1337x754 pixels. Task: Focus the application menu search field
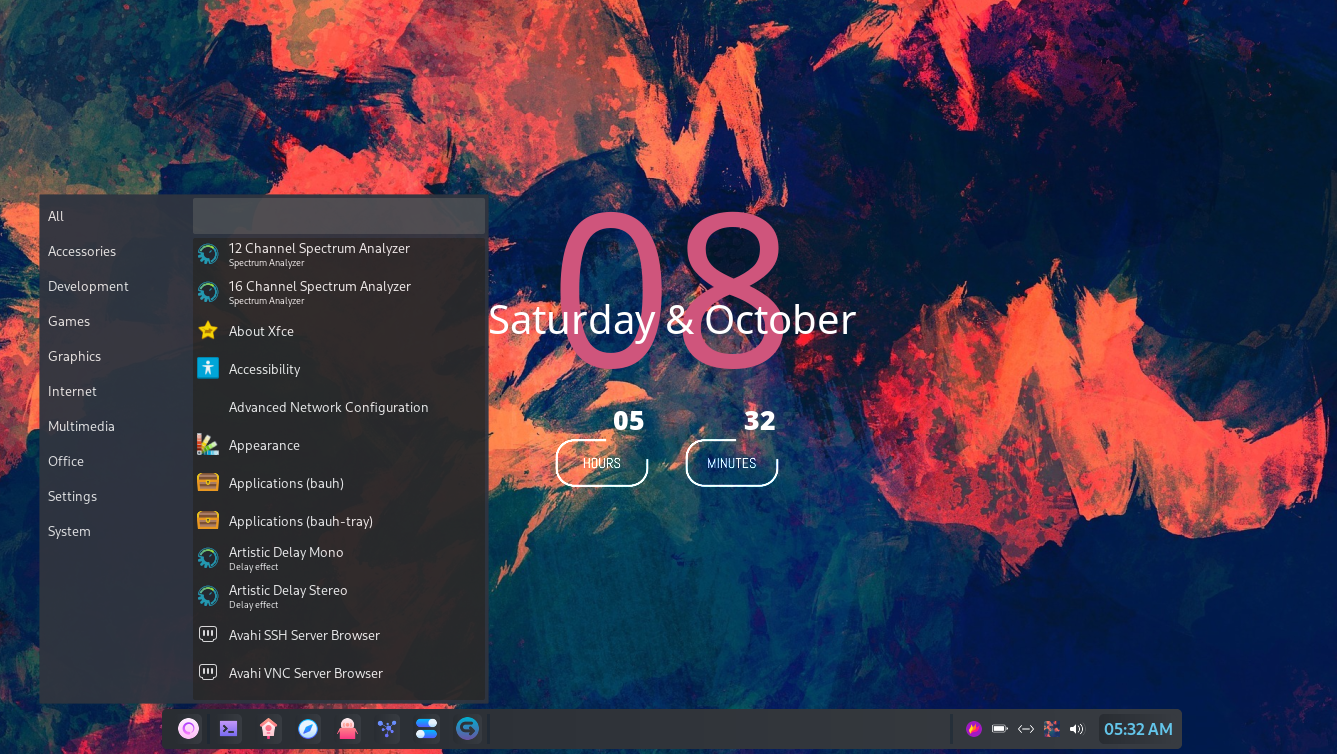click(x=339, y=216)
